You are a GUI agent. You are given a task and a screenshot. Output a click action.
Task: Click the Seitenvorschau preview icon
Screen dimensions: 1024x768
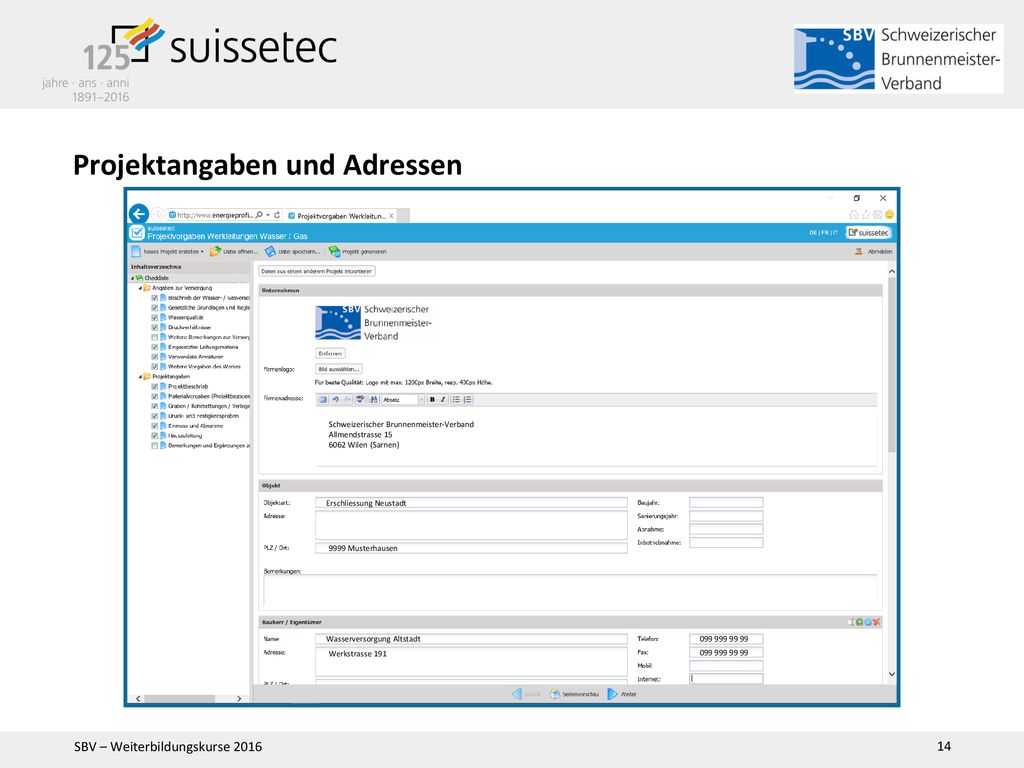point(554,694)
